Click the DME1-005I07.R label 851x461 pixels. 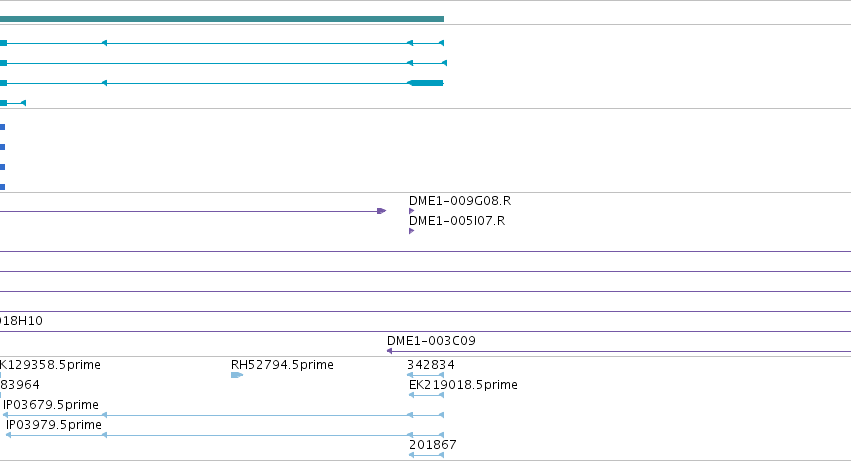pos(457,221)
